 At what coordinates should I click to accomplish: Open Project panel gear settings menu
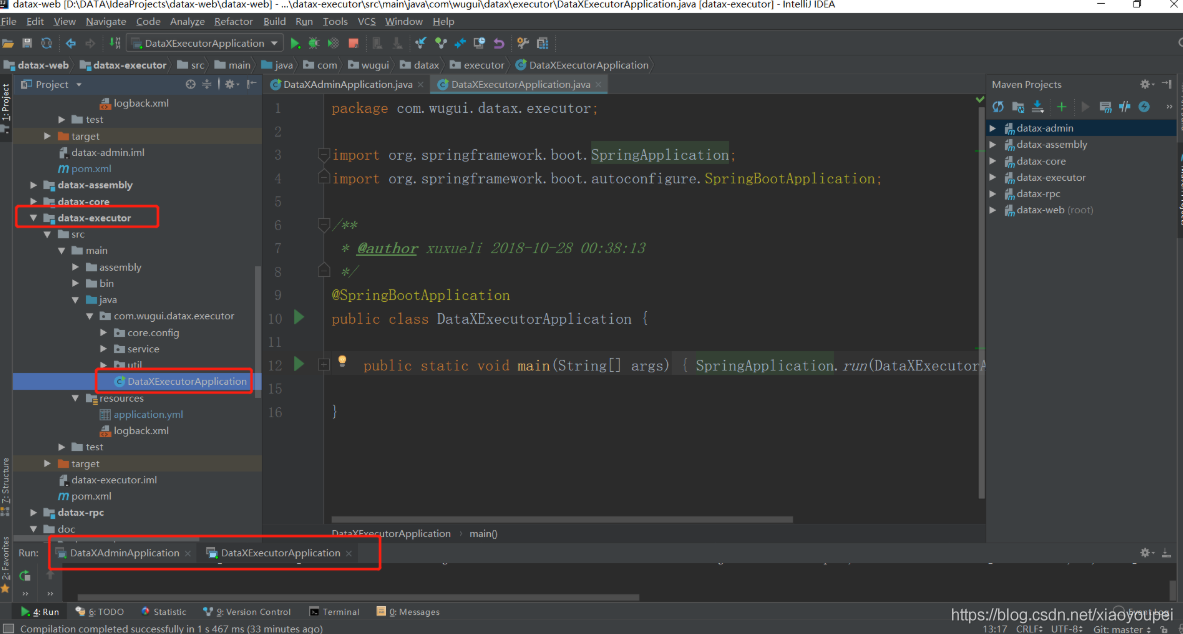click(231, 85)
